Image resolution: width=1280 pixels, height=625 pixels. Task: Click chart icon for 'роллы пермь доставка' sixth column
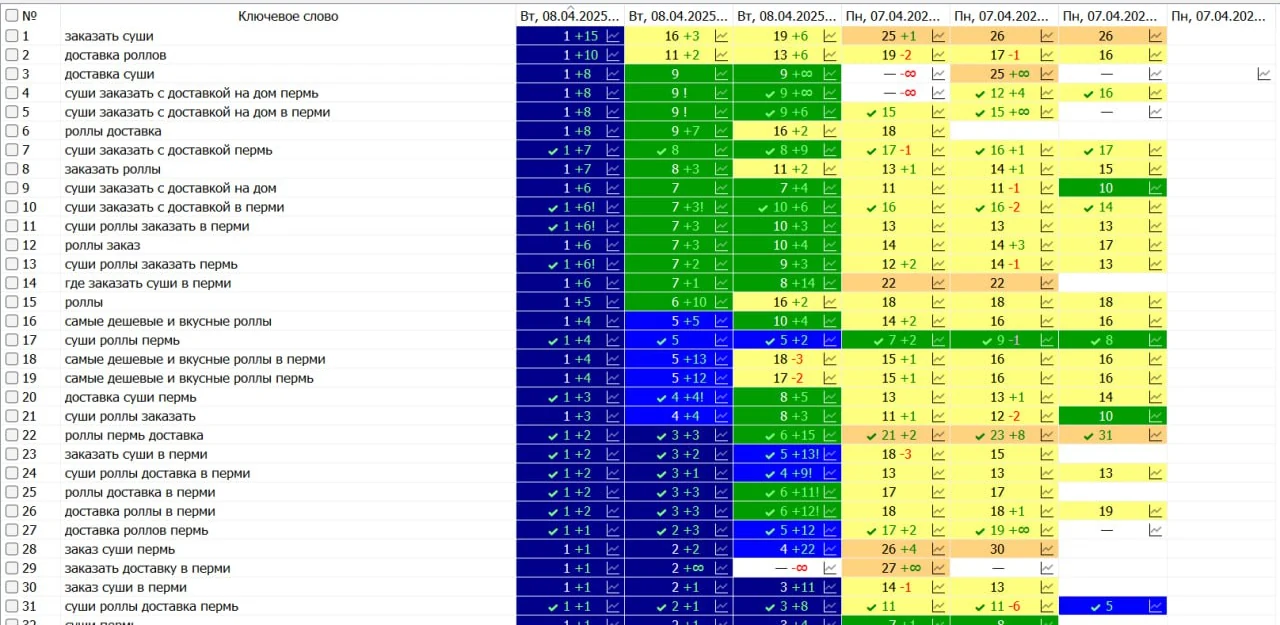pyautogui.click(x=1156, y=435)
